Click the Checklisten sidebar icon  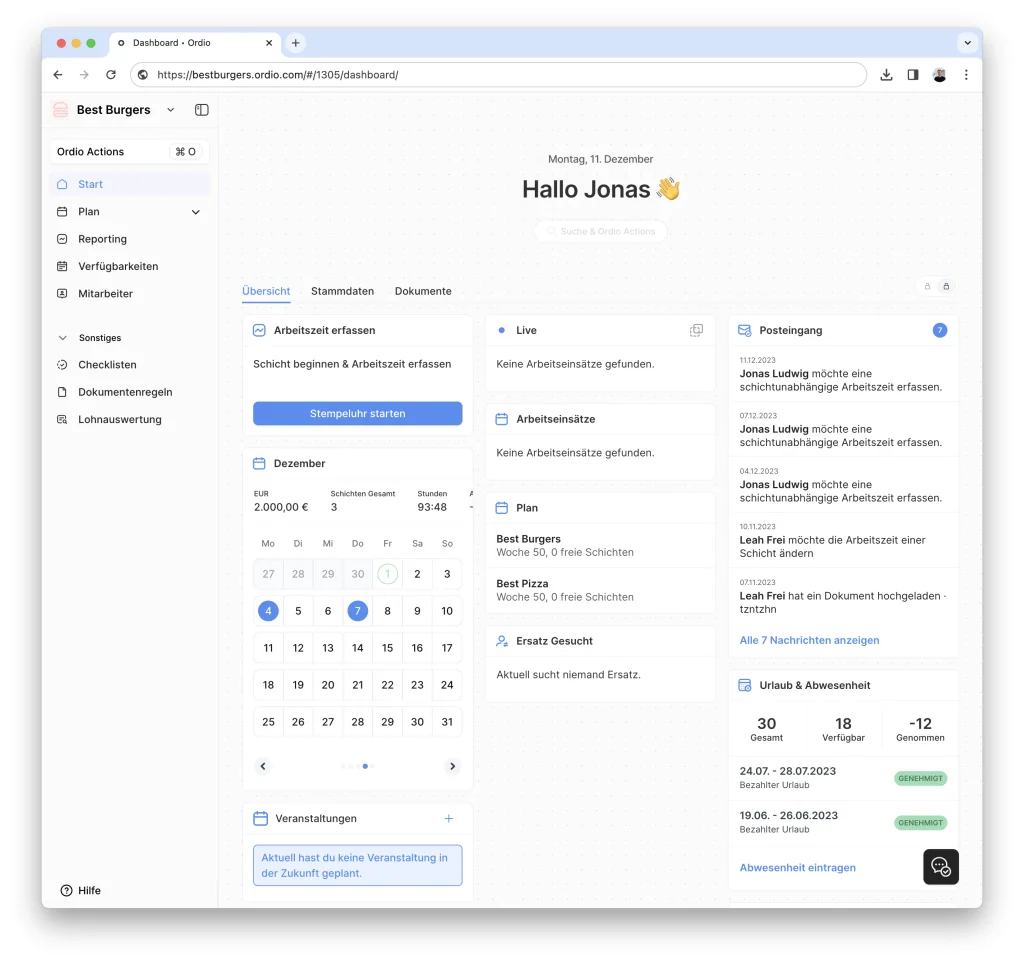pos(62,365)
